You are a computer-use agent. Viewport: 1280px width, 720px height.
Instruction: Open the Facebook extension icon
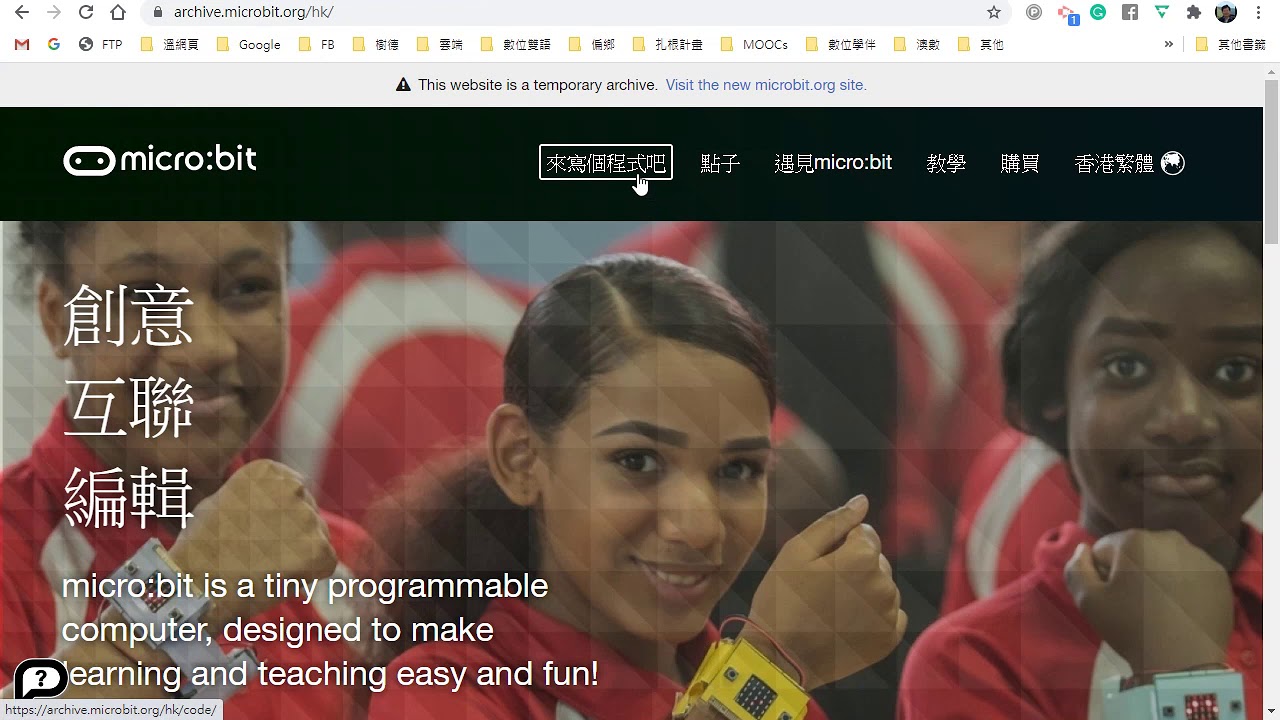pos(1130,13)
